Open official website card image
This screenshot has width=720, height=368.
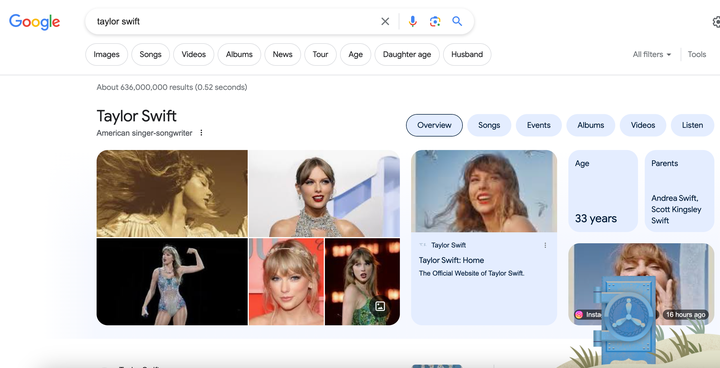(484, 191)
